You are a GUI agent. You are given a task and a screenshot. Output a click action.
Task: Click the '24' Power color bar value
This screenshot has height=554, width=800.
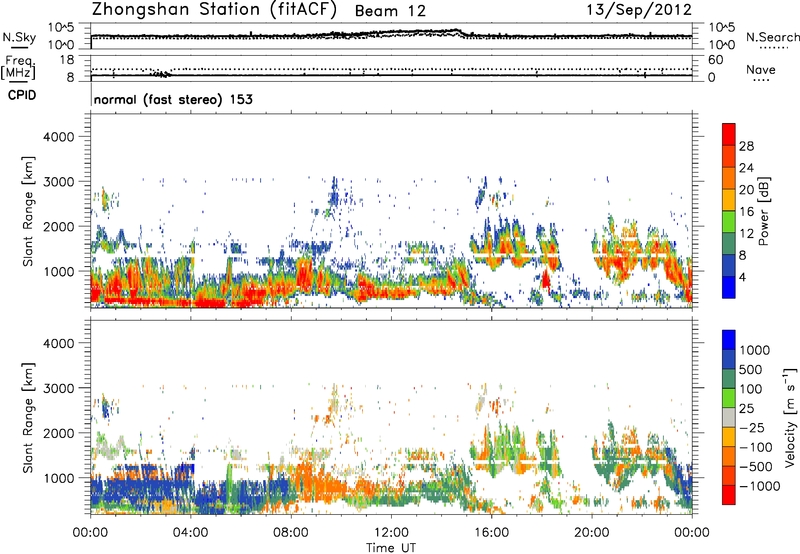click(746, 168)
